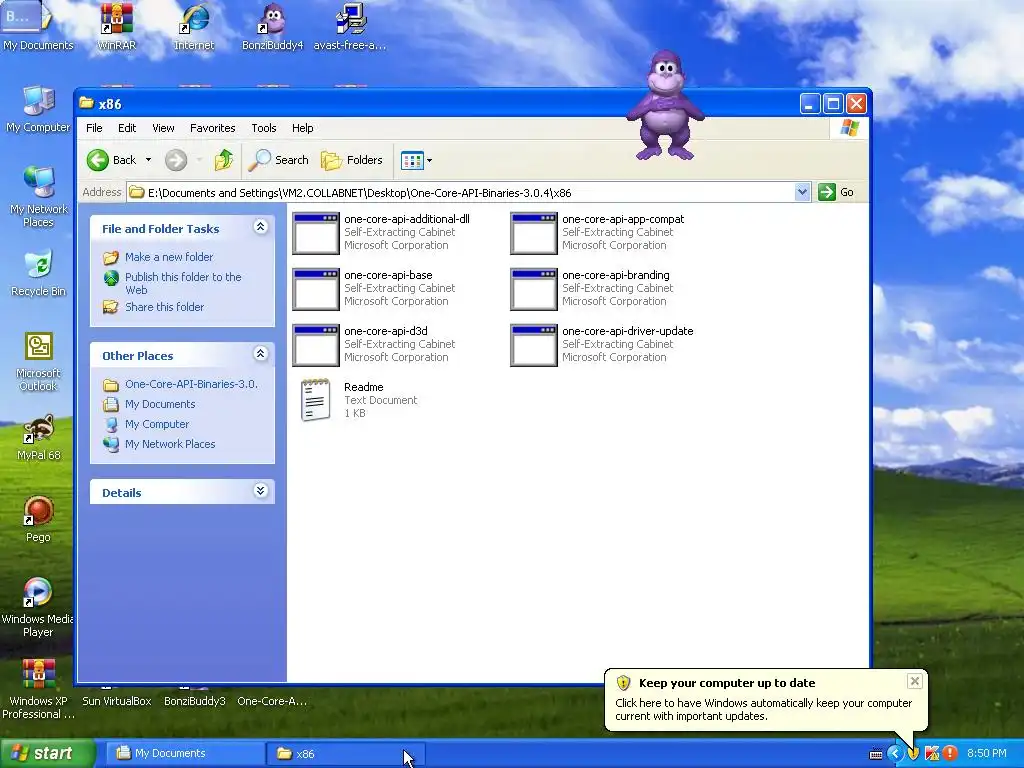Open the Back history dropdown arrow

pos(148,160)
